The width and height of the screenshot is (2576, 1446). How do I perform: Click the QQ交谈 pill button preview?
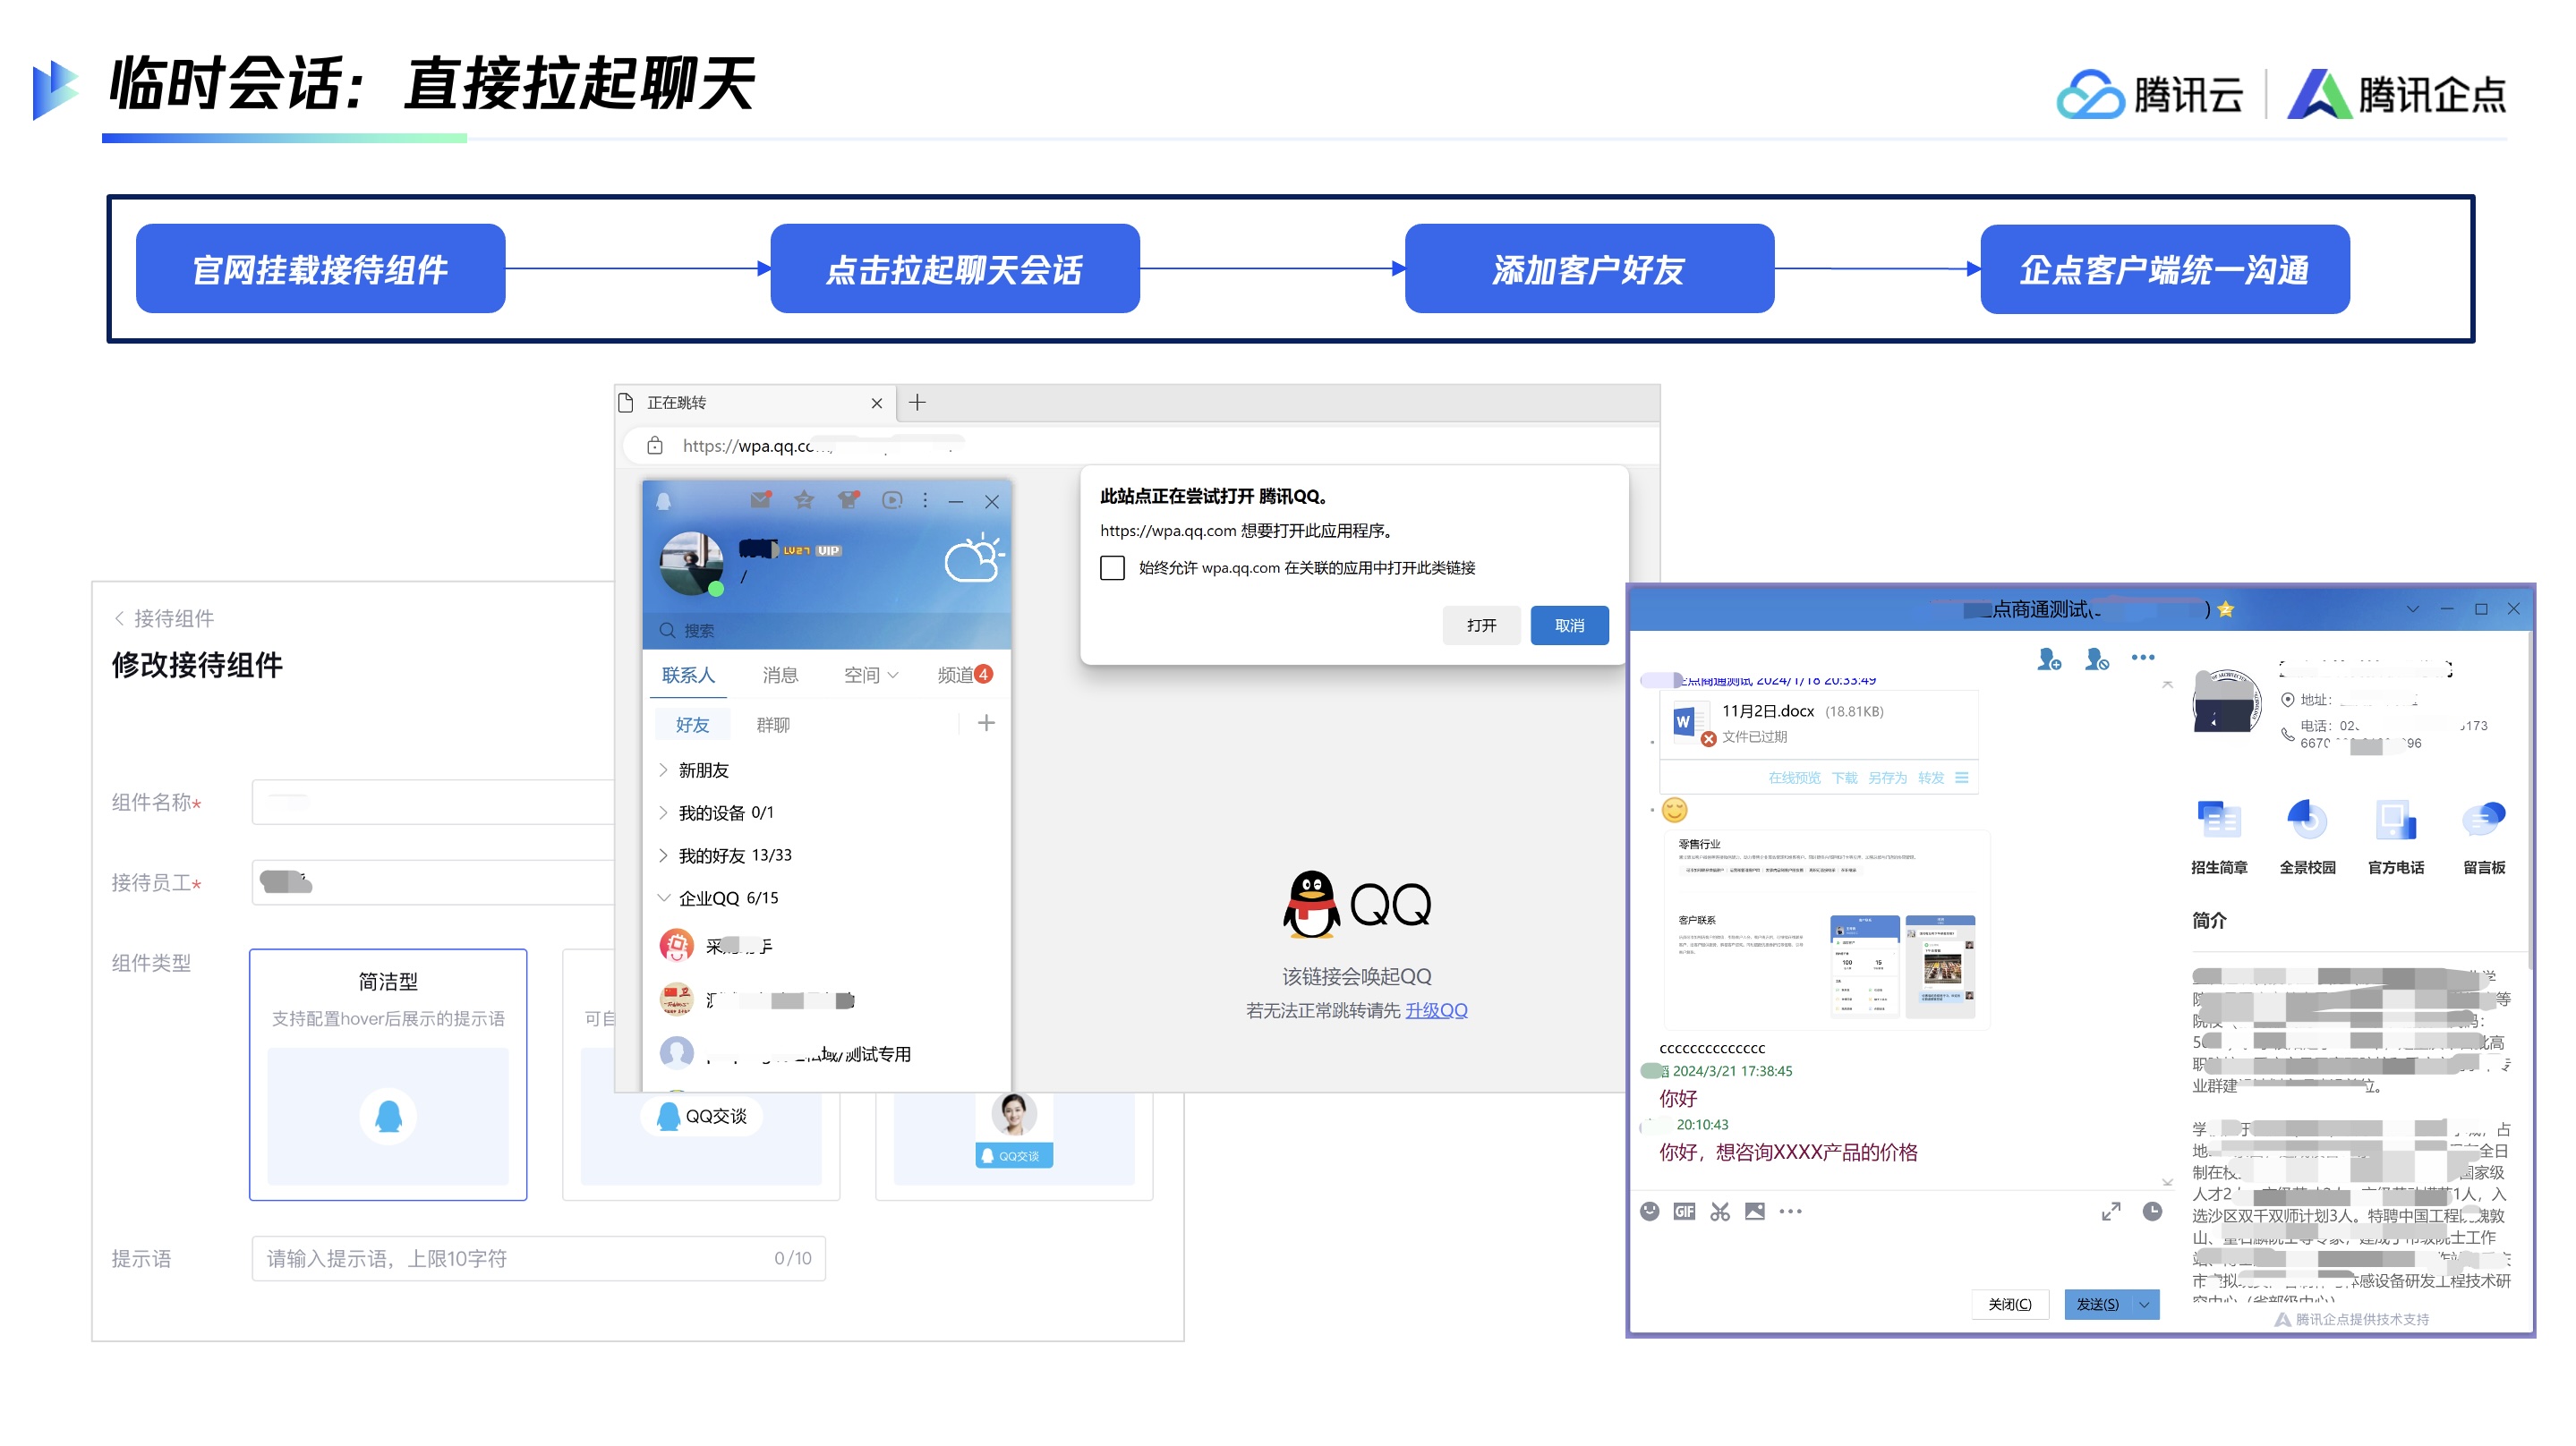pyautogui.click(x=702, y=1115)
